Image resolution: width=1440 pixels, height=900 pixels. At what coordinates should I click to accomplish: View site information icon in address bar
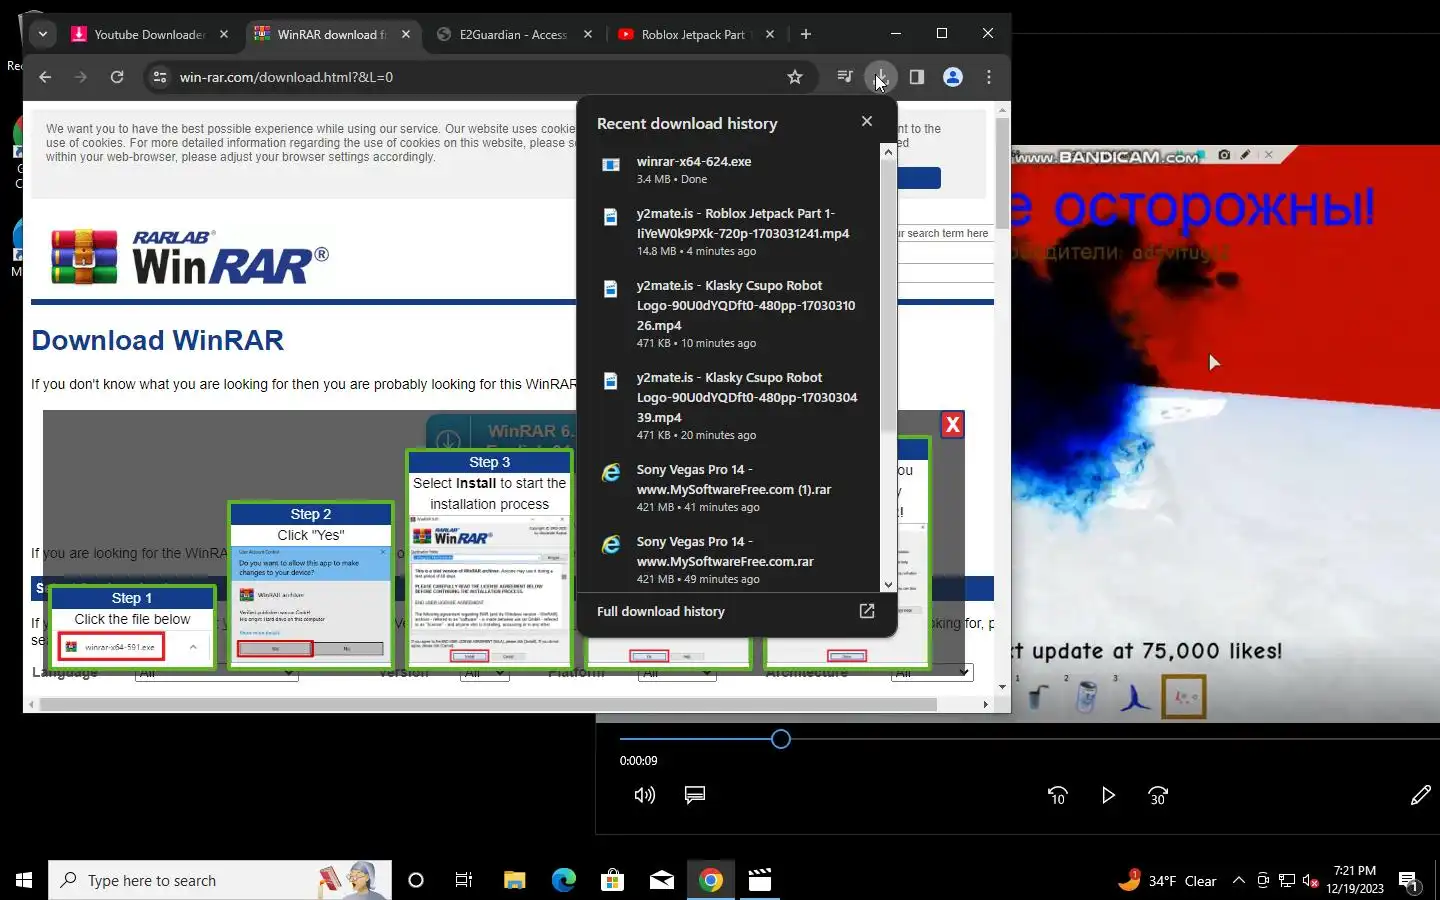(160, 77)
